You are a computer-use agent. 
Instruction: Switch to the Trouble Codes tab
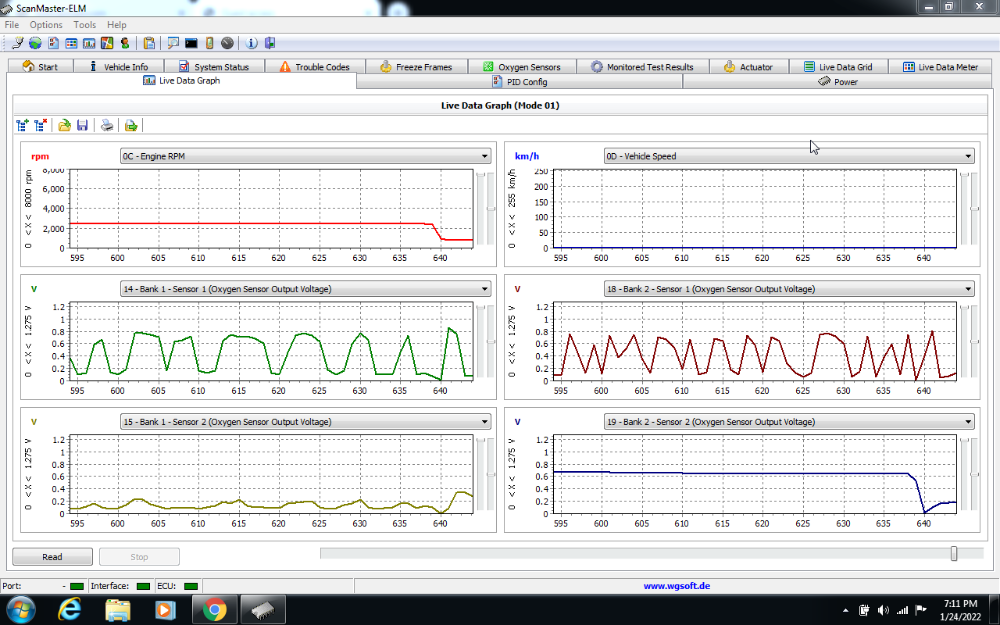click(x=314, y=67)
